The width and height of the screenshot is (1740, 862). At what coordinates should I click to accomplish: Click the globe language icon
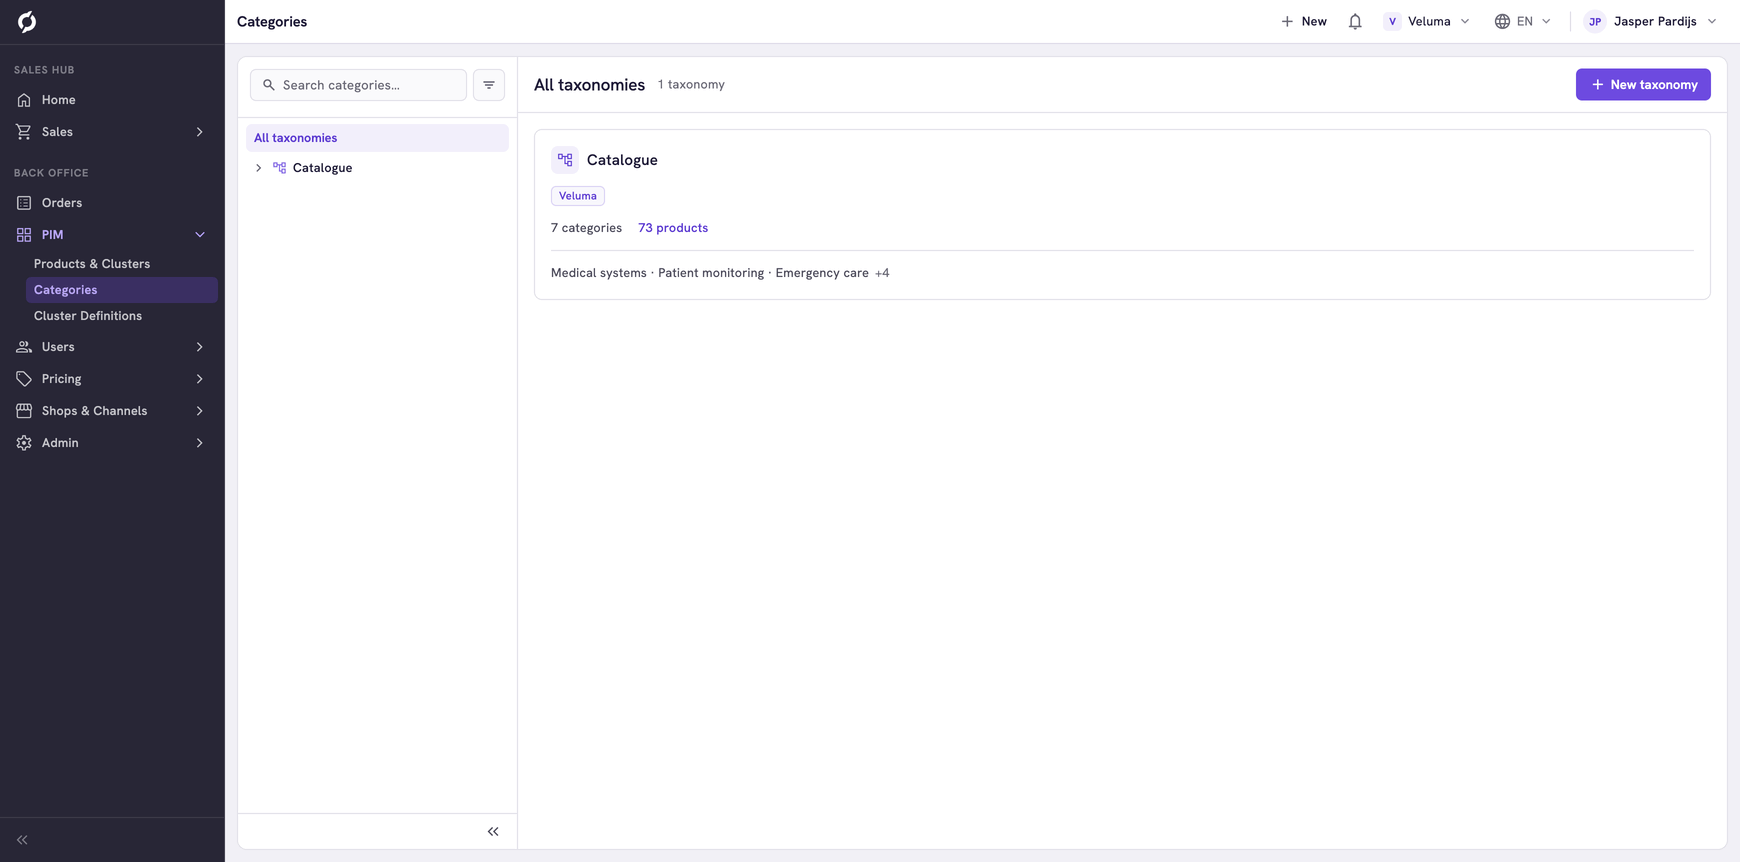[x=1502, y=21]
